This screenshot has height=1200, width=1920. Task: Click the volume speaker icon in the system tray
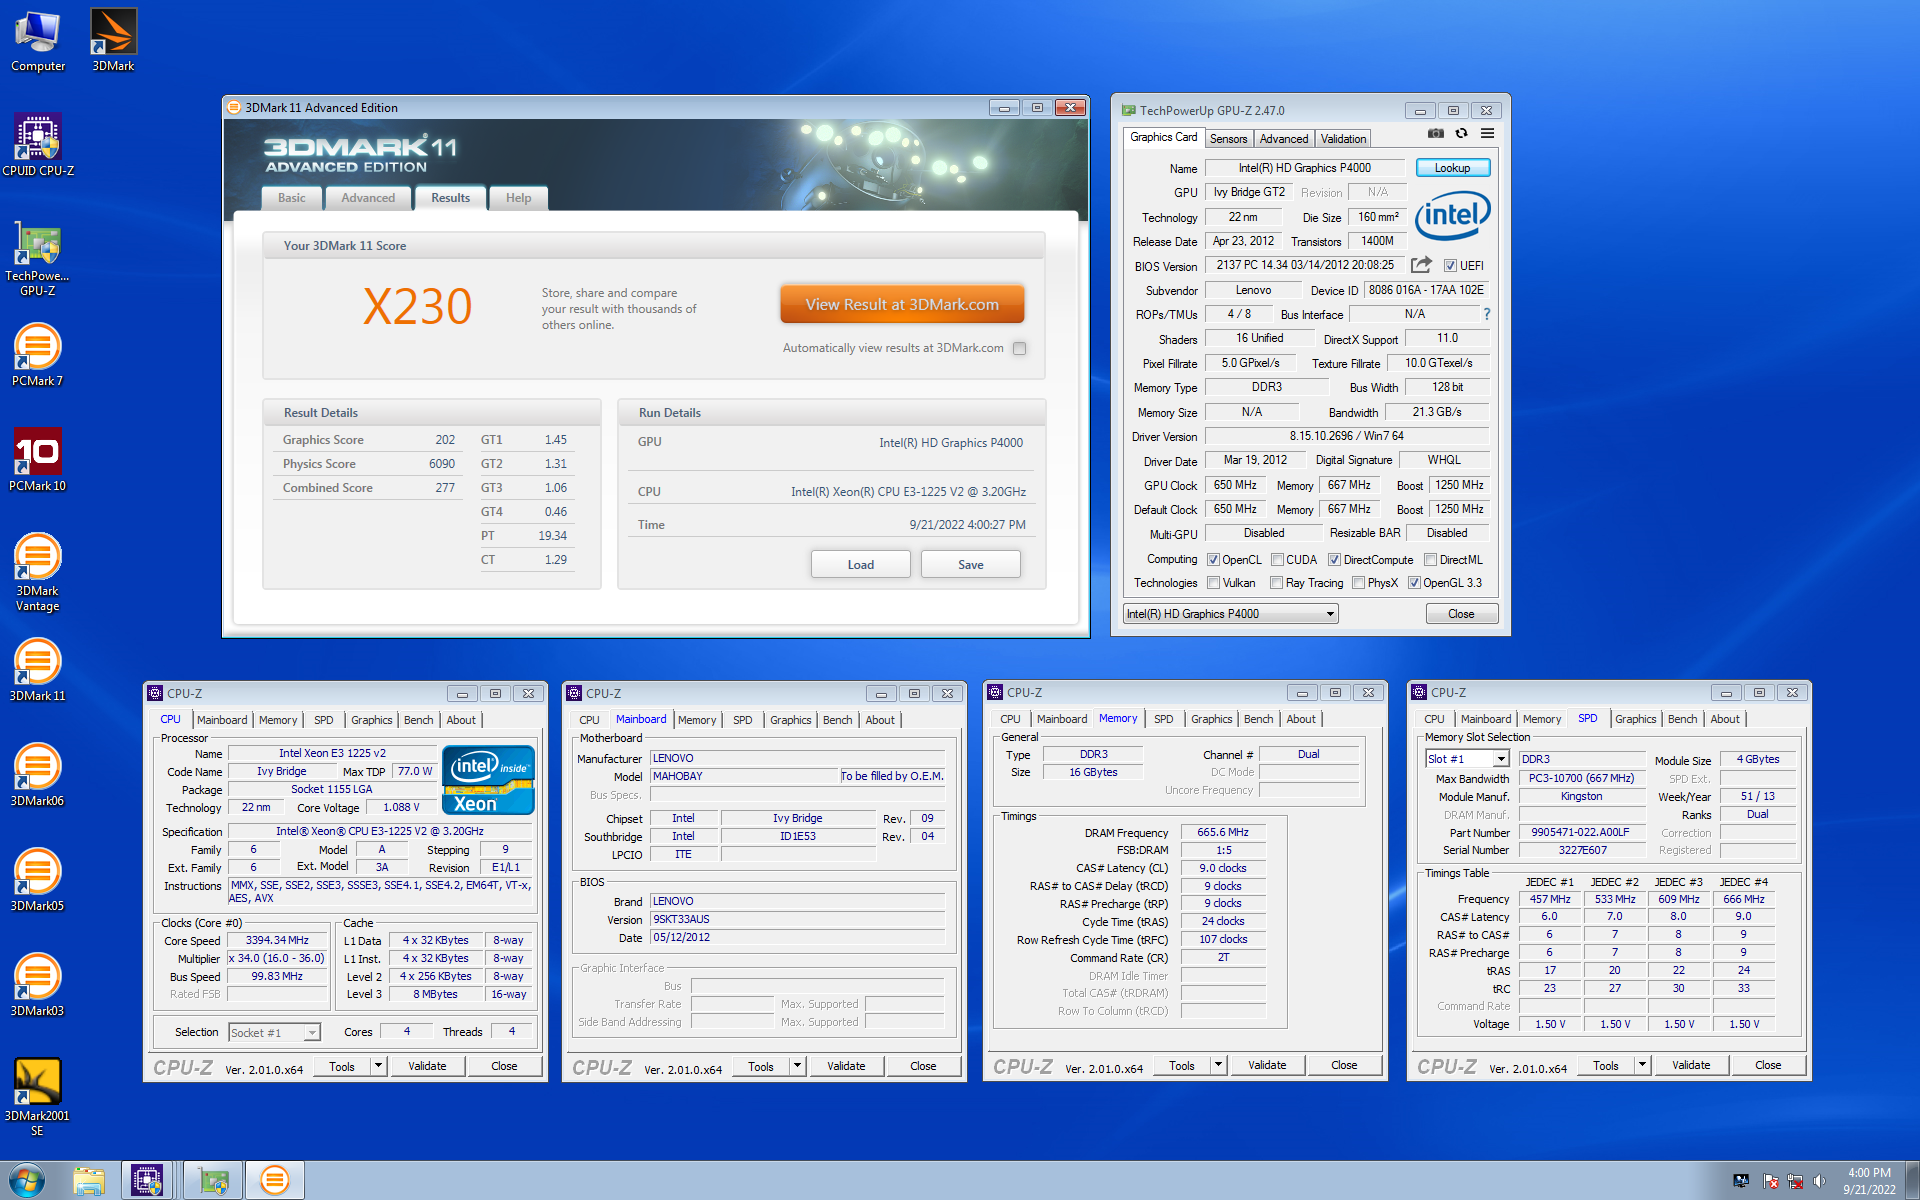[x=1819, y=1181]
